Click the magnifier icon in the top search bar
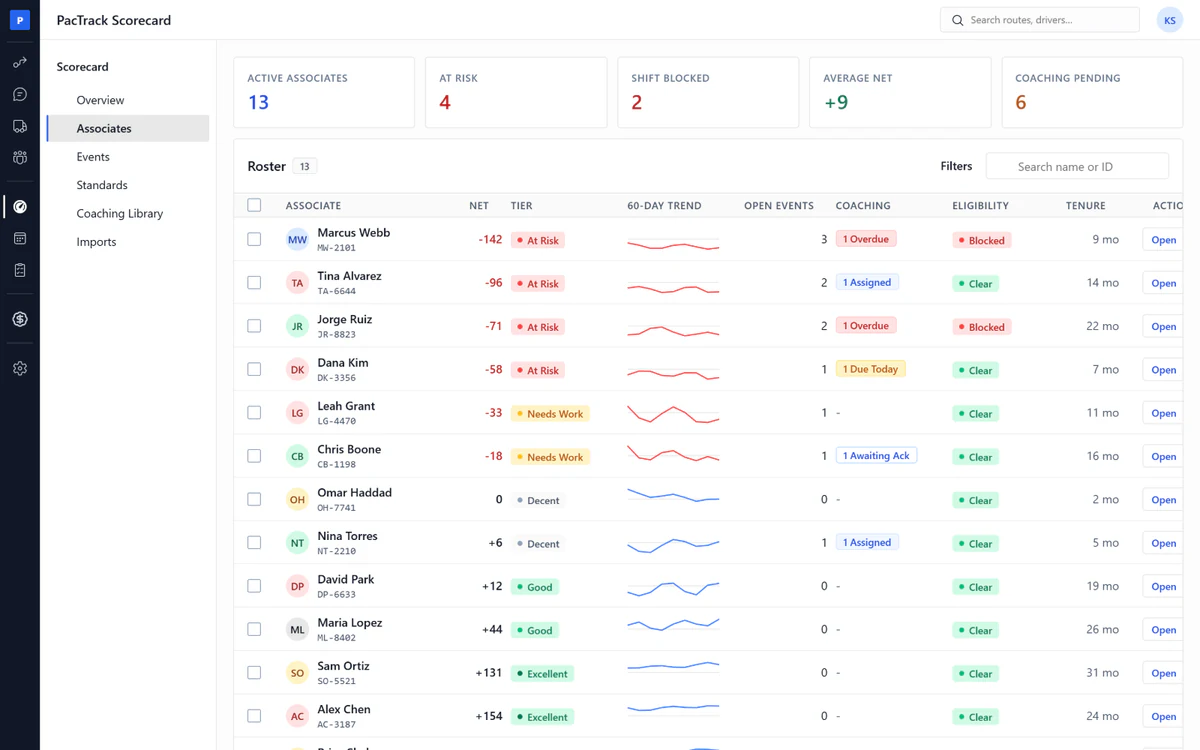This screenshot has width=1200, height=750. click(958, 20)
